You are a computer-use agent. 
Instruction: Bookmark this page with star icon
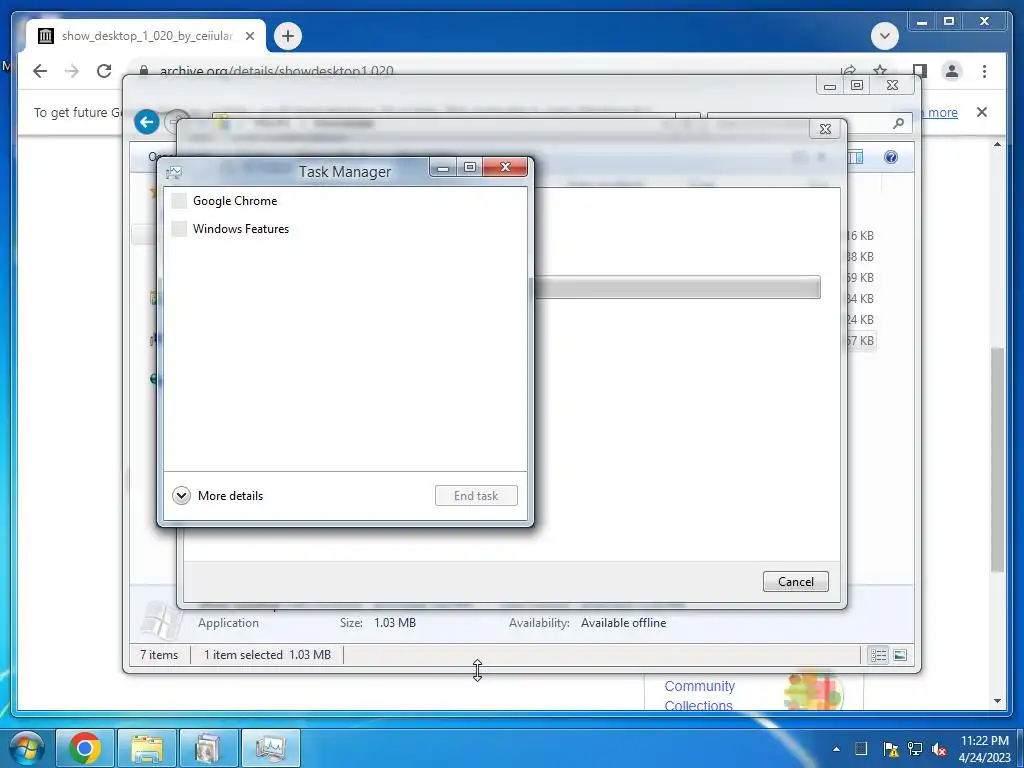pos(880,71)
